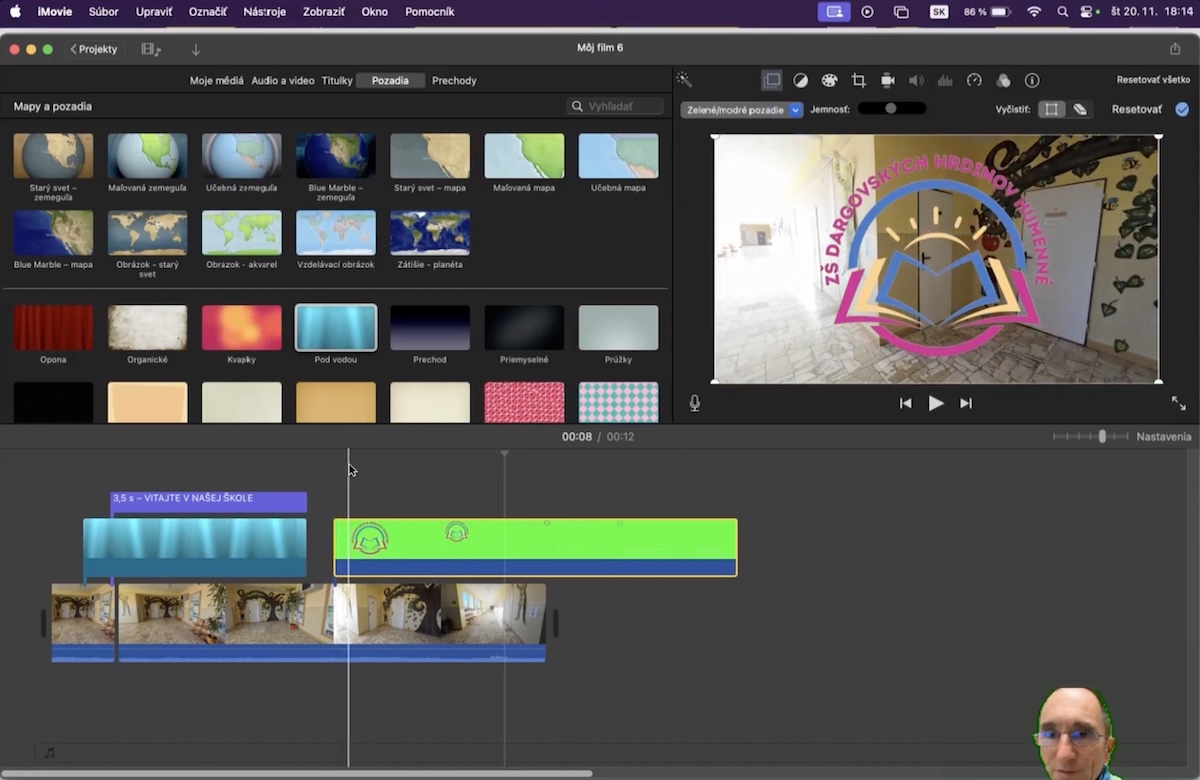Click the Resetovať všetko button

(x=1153, y=80)
